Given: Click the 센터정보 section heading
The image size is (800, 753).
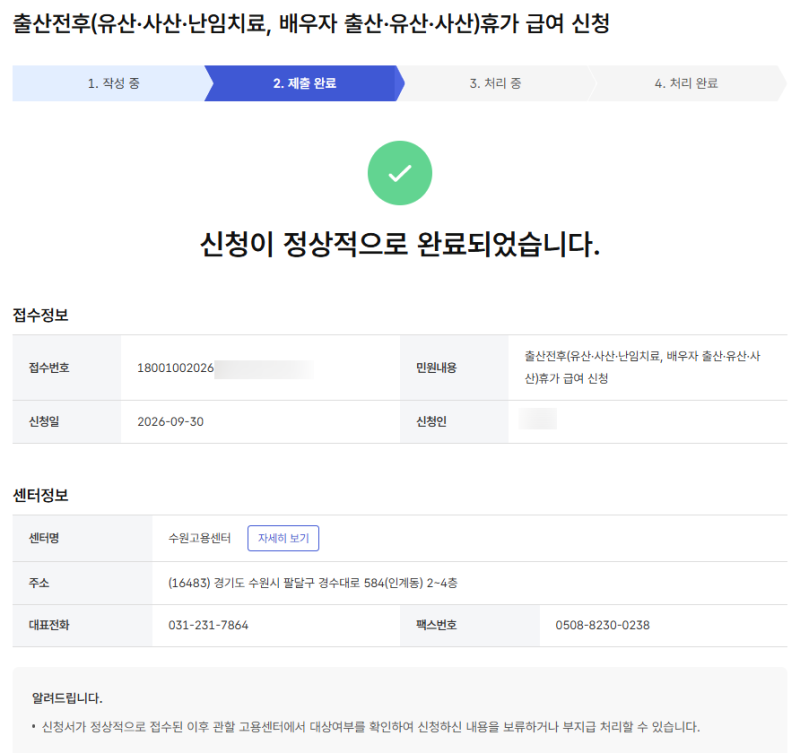Looking at the screenshot, I should point(40,495).
